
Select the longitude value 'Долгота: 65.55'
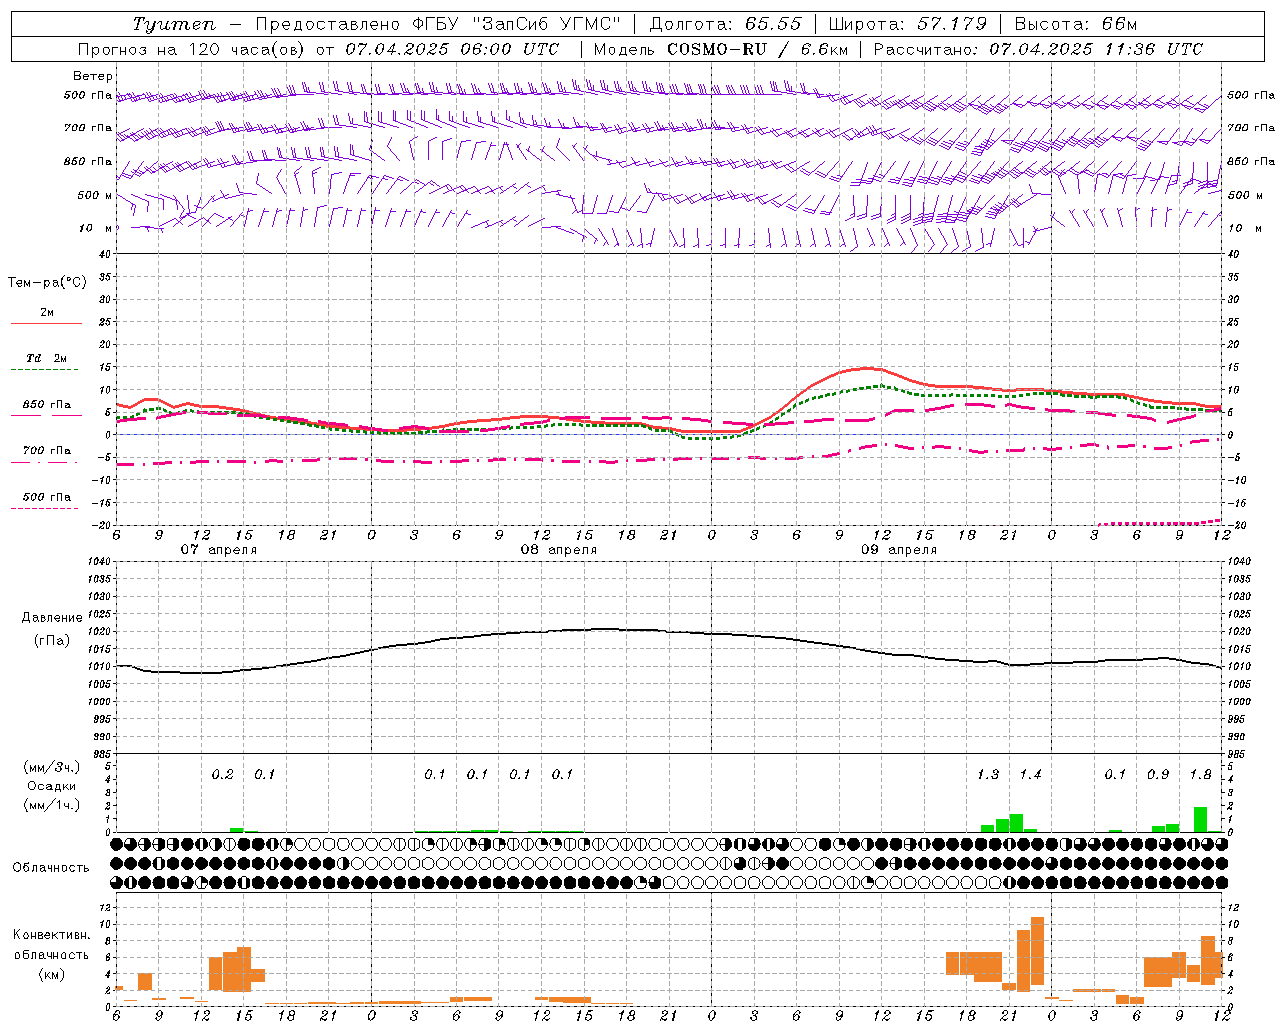[x=728, y=24]
